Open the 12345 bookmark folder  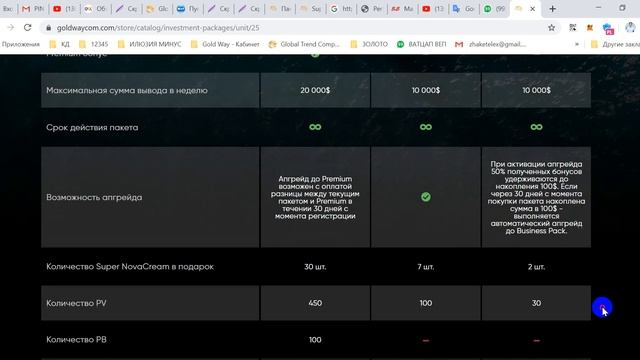tap(94, 44)
